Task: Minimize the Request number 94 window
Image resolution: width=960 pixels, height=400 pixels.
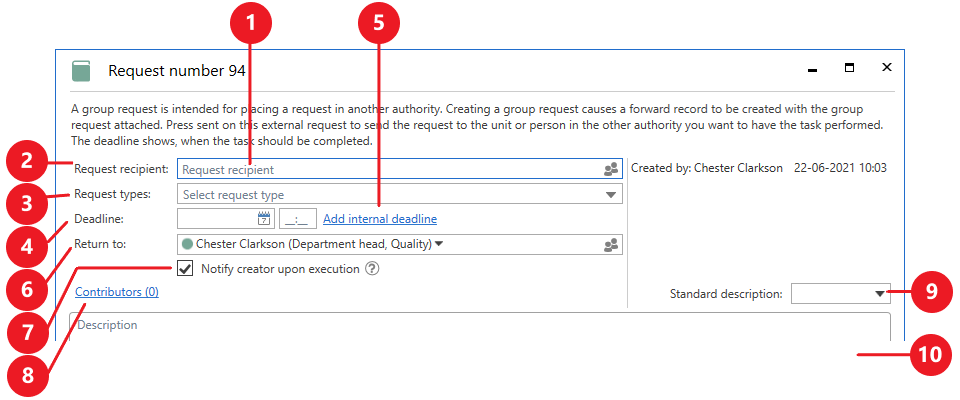Action: click(812, 70)
